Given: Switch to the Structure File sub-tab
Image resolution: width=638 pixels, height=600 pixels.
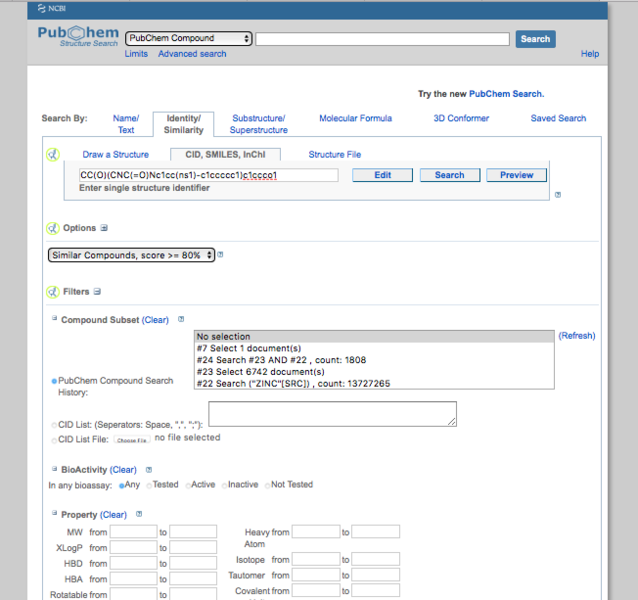Looking at the screenshot, I should (335, 155).
